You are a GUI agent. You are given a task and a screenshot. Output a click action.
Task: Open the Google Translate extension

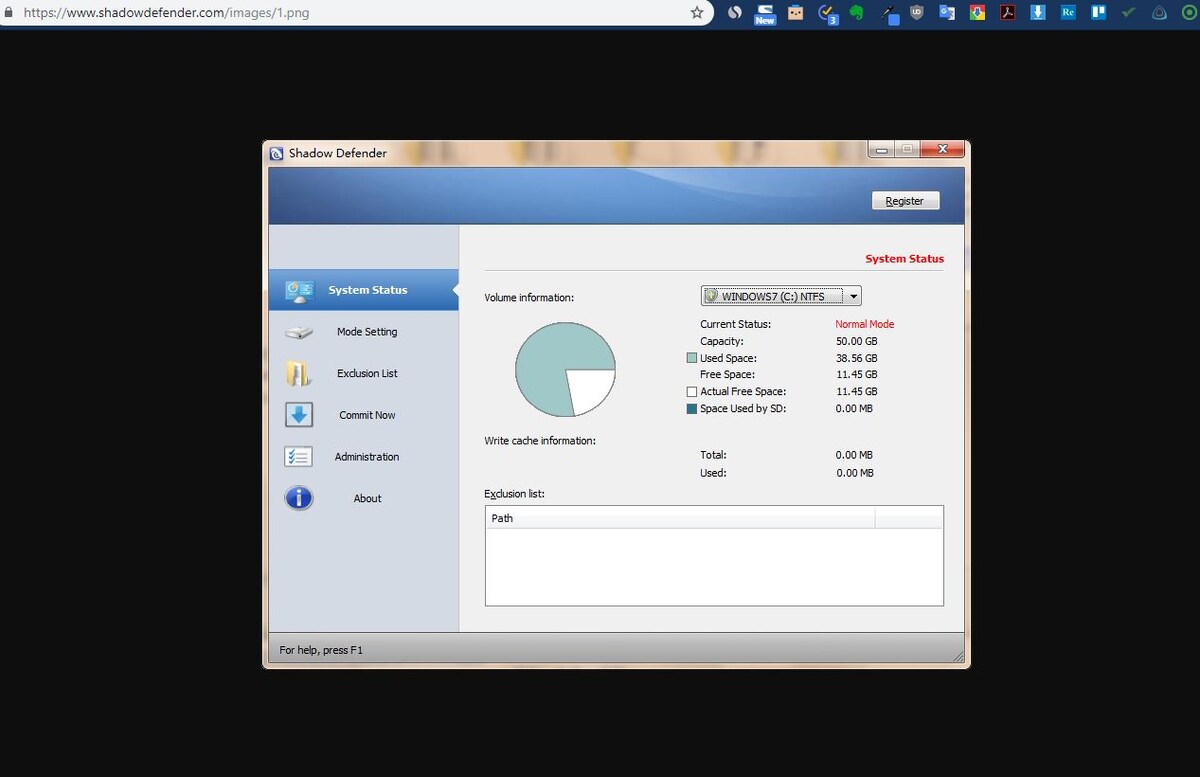click(x=947, y=13)
